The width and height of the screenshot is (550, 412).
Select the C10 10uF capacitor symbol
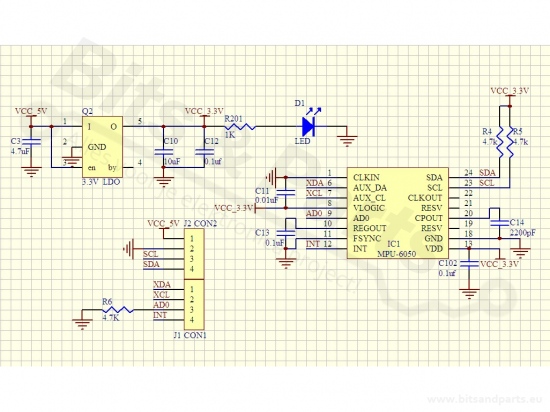(x=164, y=152)
